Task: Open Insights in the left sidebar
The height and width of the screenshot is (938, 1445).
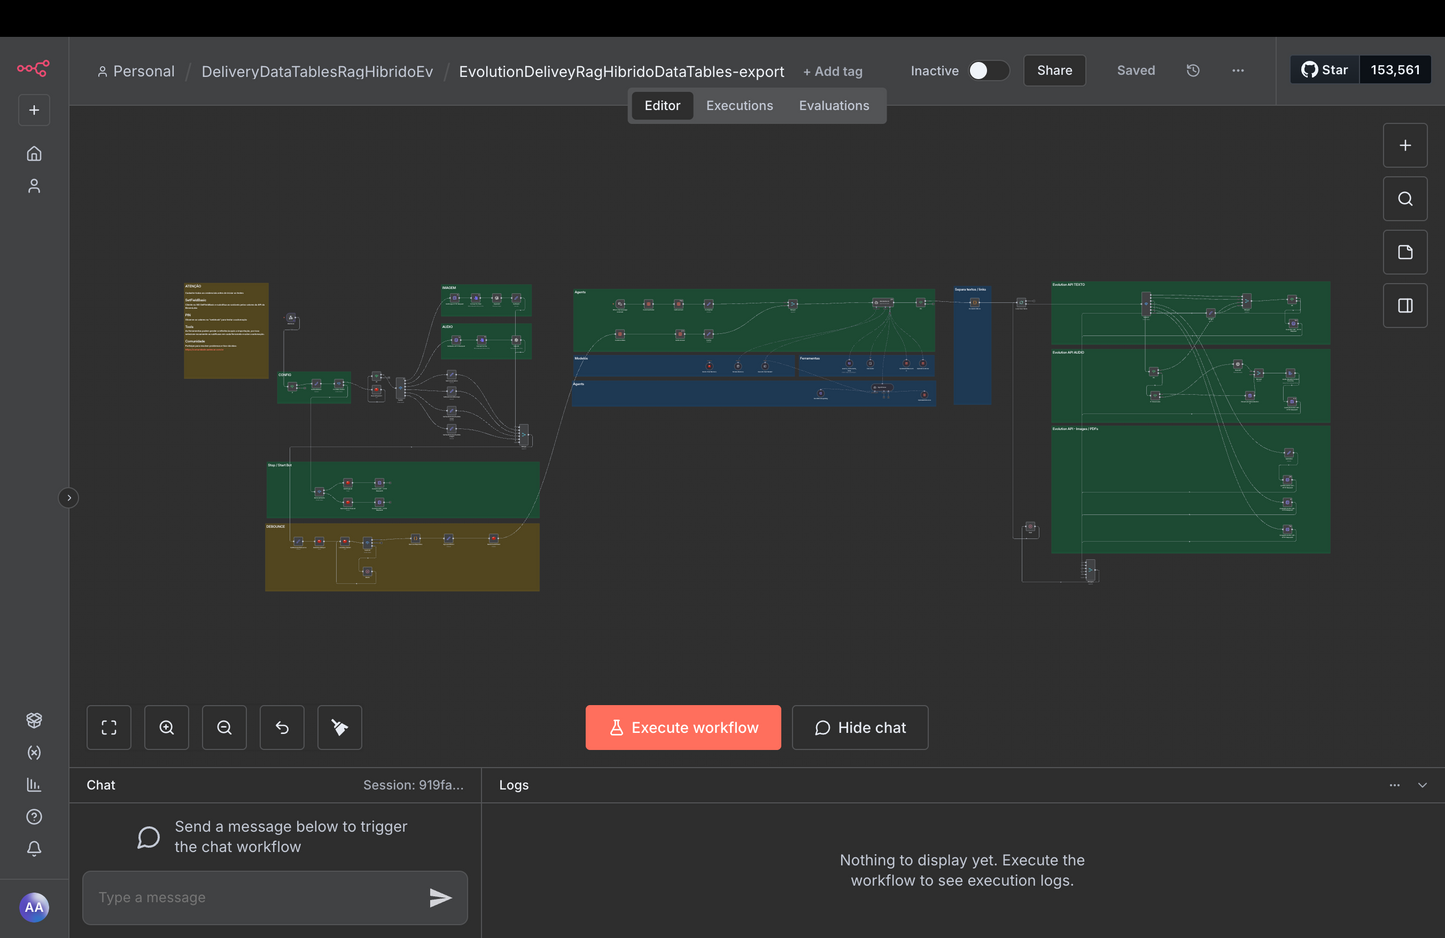Action: tap(34, 784)
